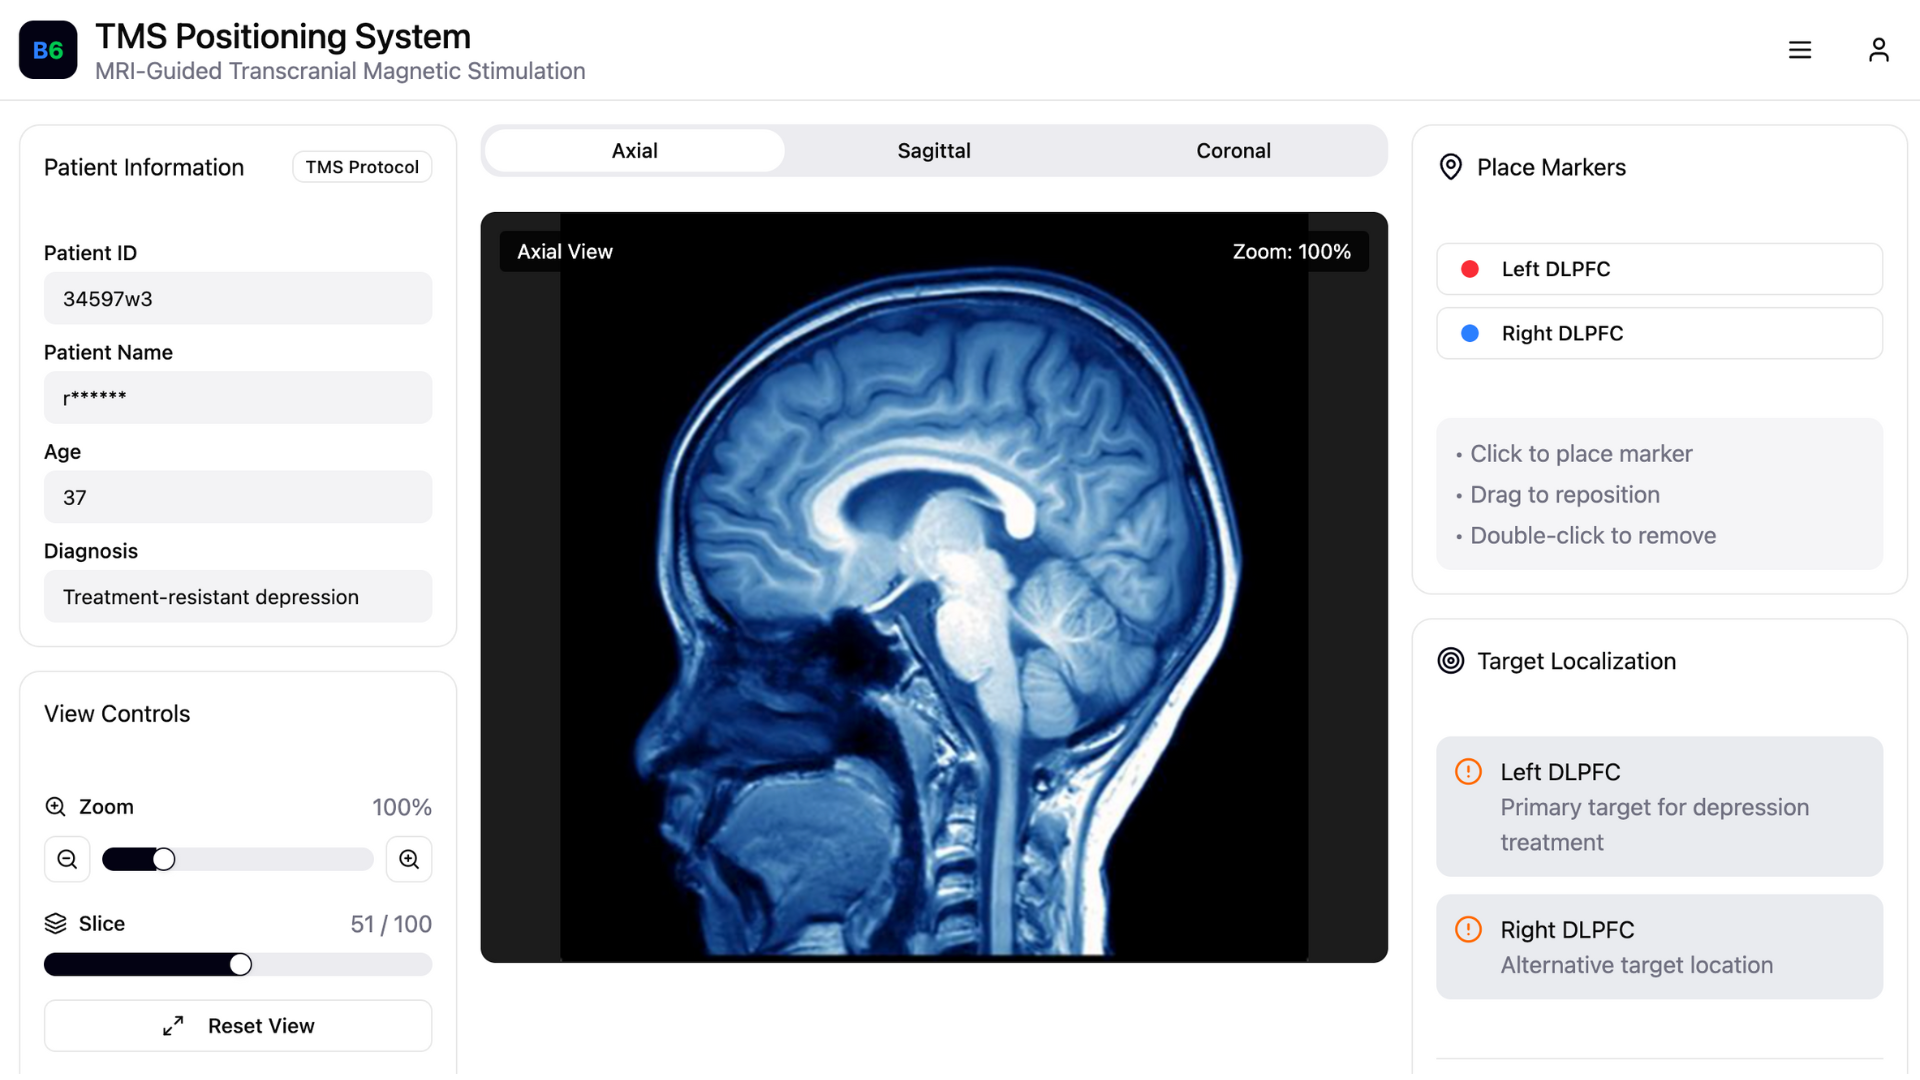
Task: Click the Patient ID input field
Action: click(x=237, y=299)
